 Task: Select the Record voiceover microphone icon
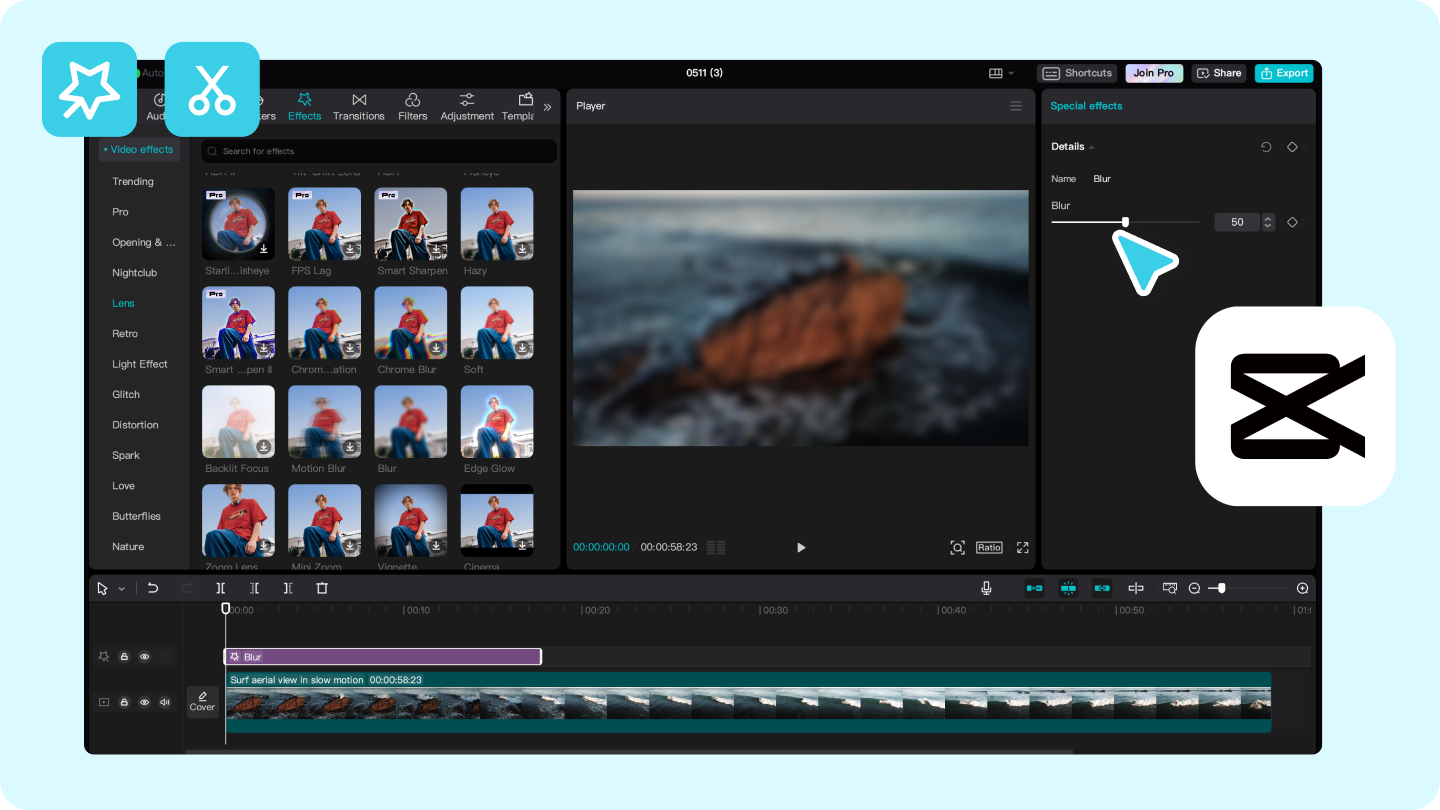(x=986, y=588)
